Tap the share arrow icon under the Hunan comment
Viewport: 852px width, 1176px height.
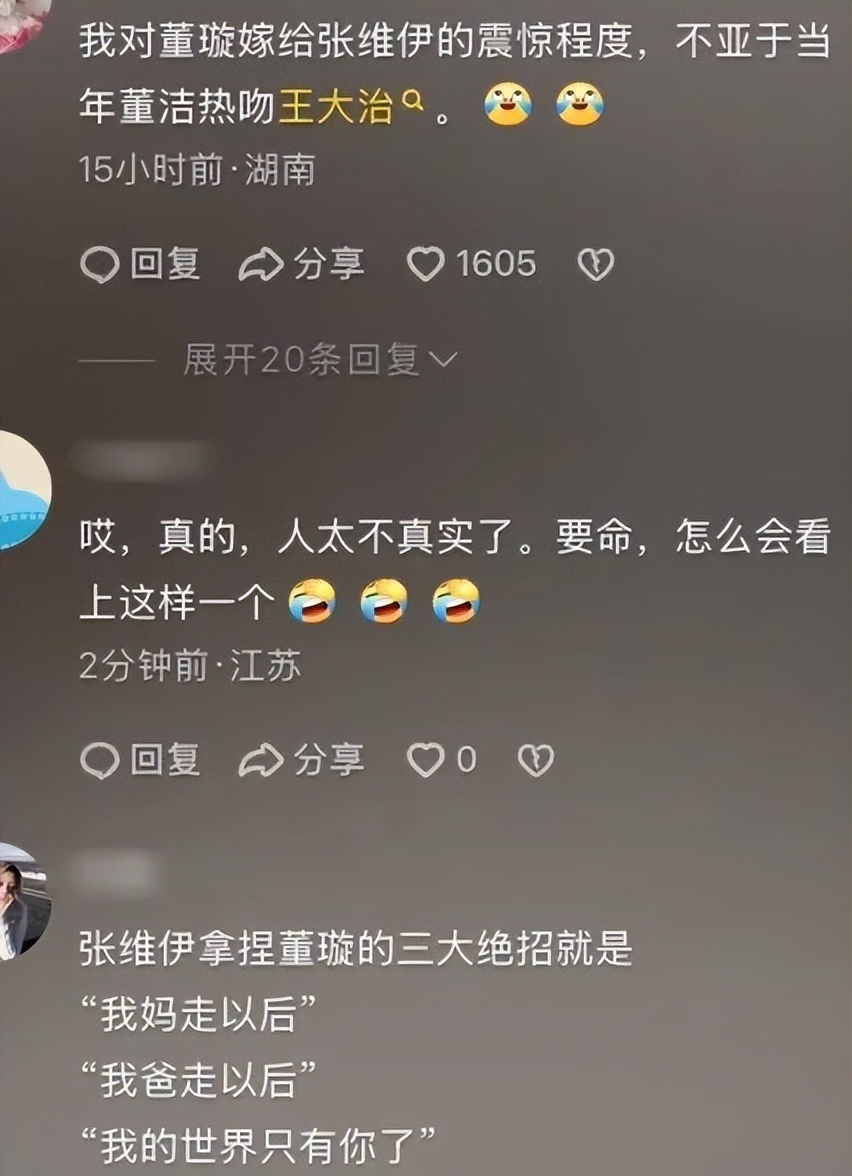point(260,265)
